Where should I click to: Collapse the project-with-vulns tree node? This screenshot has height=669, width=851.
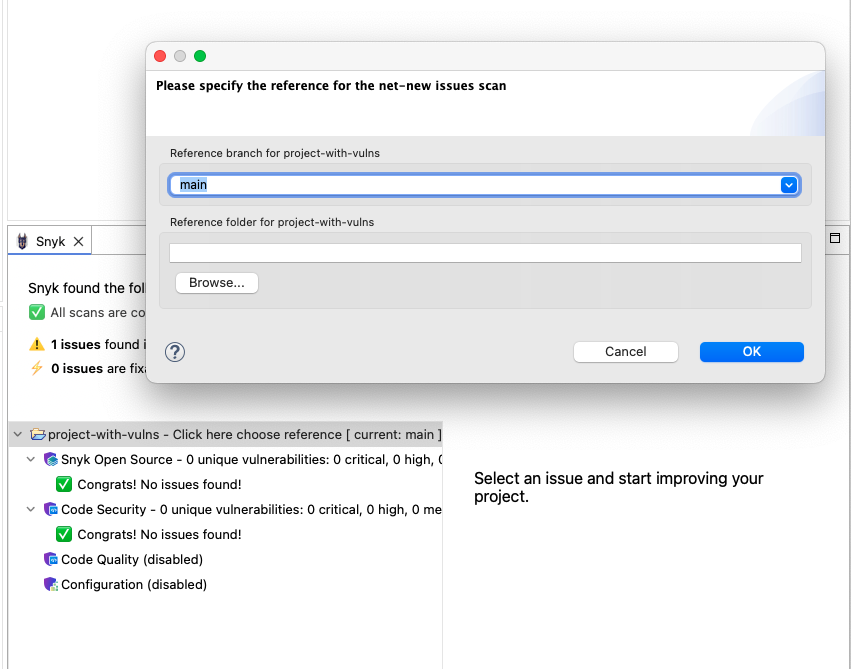18,435
